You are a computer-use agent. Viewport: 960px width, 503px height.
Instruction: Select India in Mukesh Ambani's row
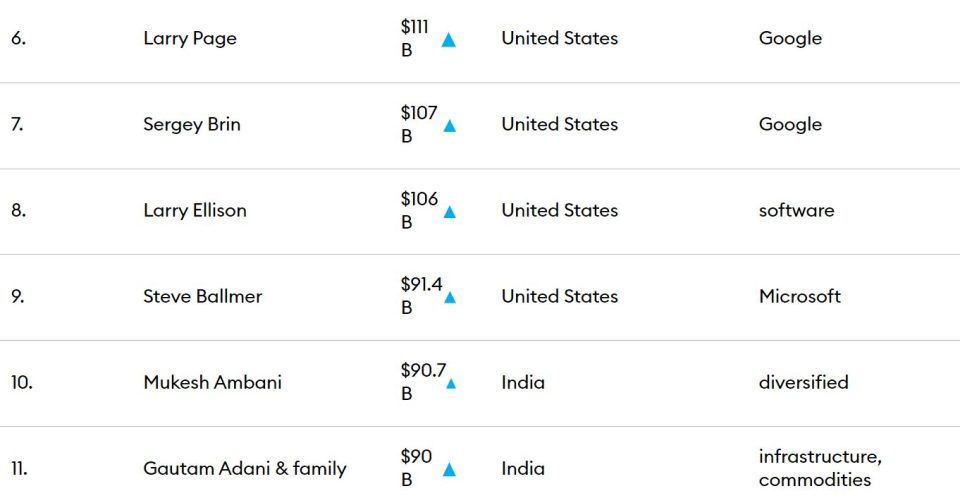[x=523, y=382]
